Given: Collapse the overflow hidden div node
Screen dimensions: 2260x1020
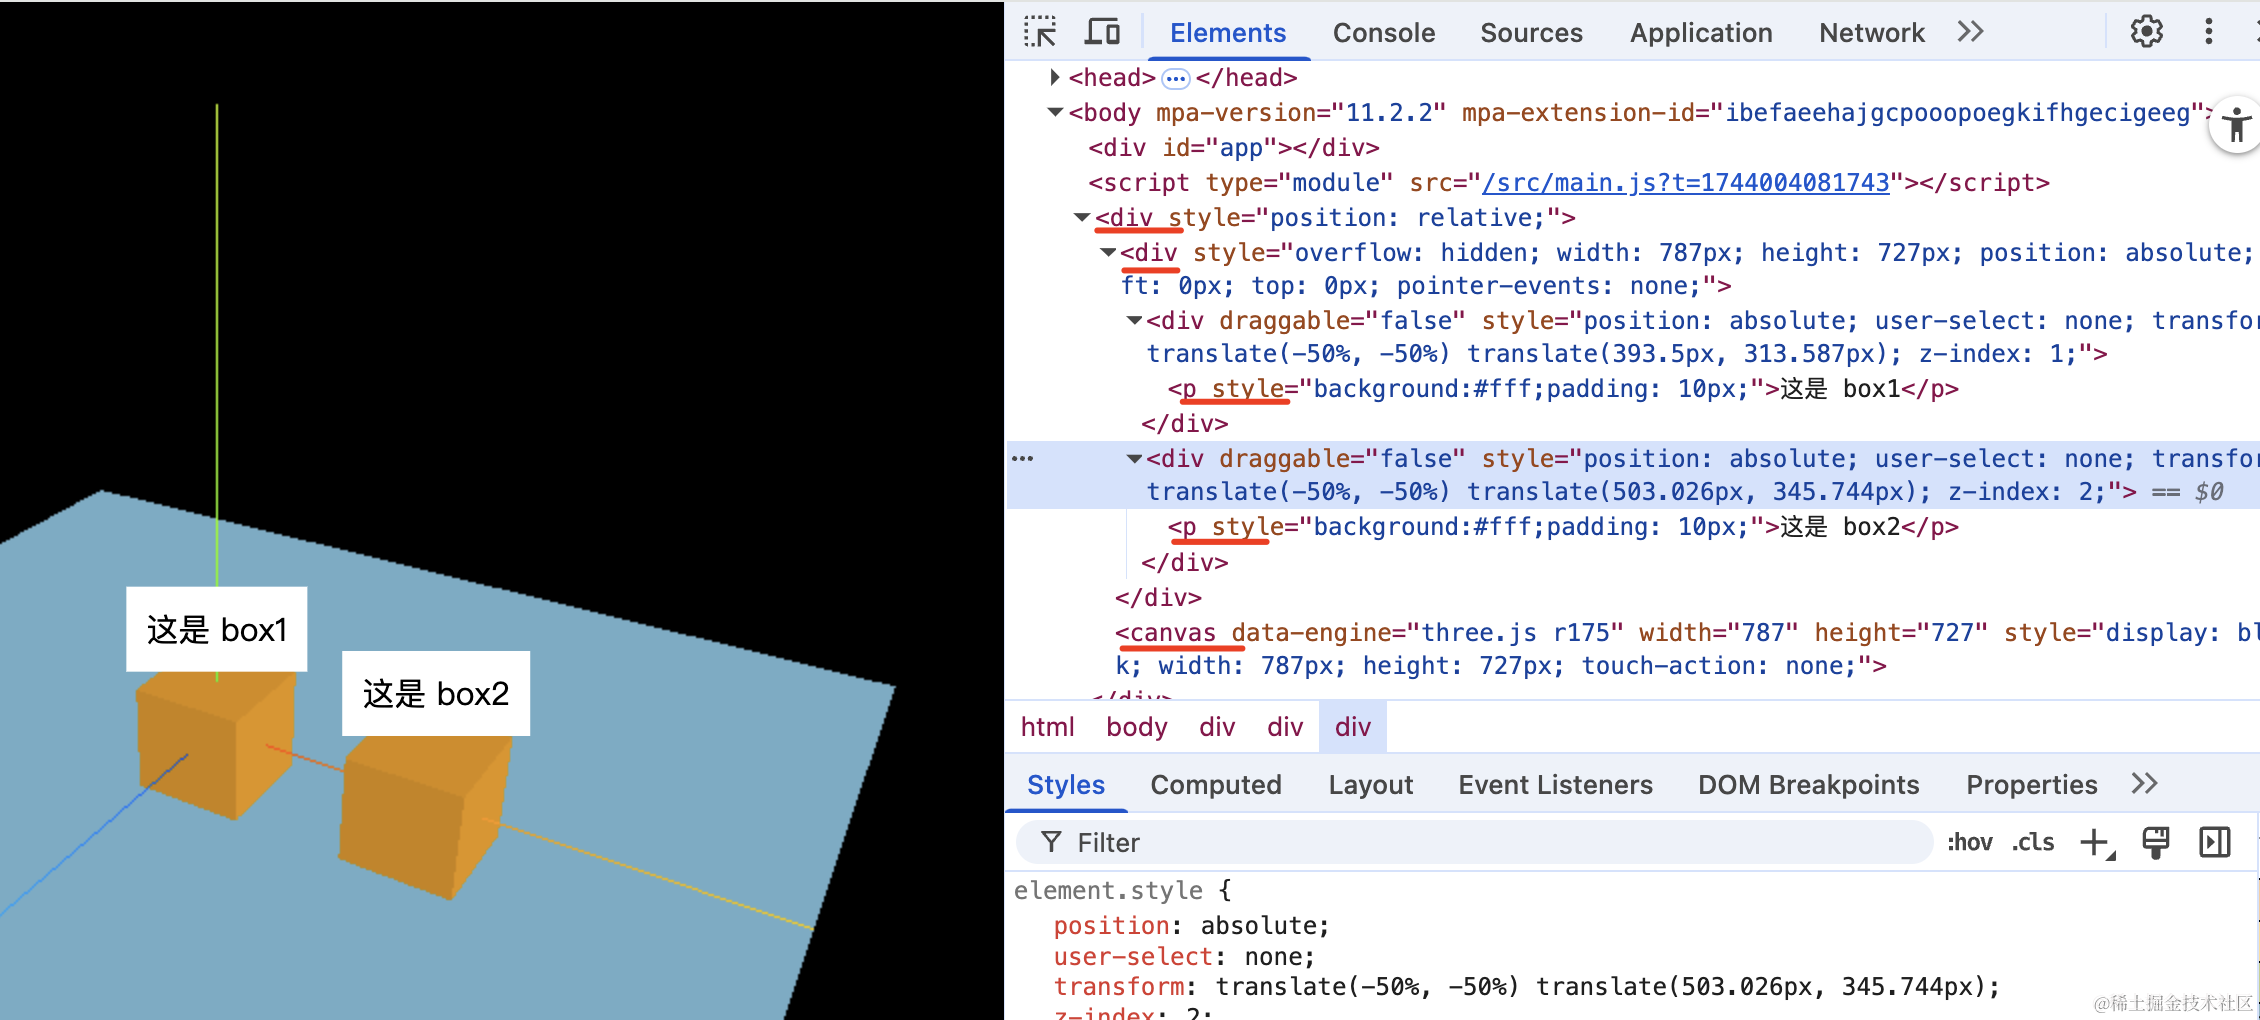Looking at the screenshot, I should (x=1107, y=252).
